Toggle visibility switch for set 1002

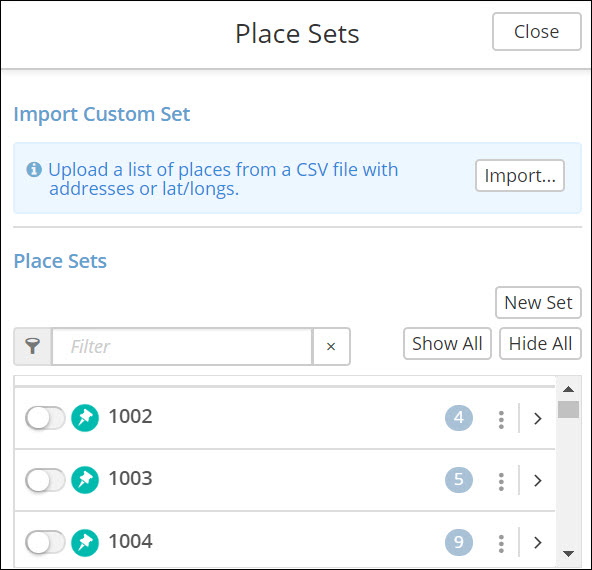click(45, 418)
